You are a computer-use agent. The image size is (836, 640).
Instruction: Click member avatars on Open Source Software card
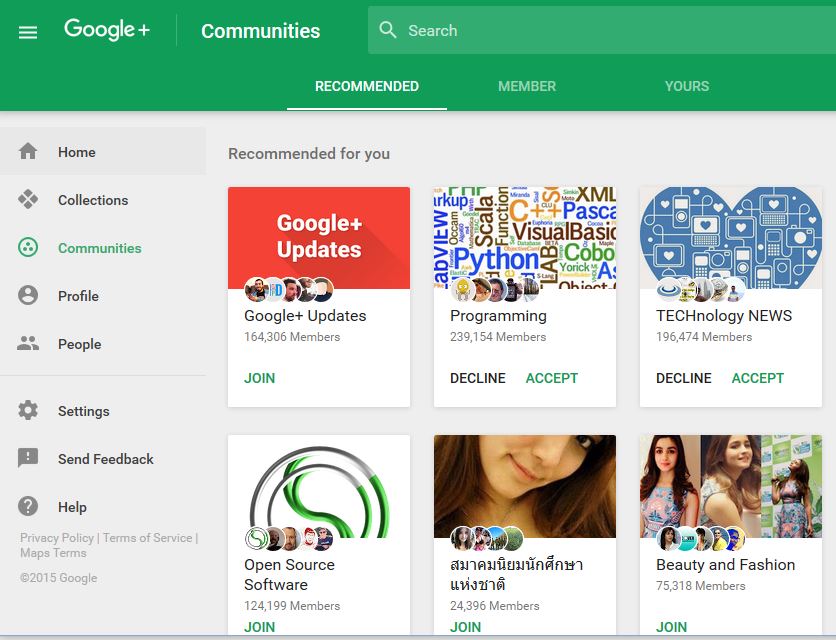click(x=289, y=539)
